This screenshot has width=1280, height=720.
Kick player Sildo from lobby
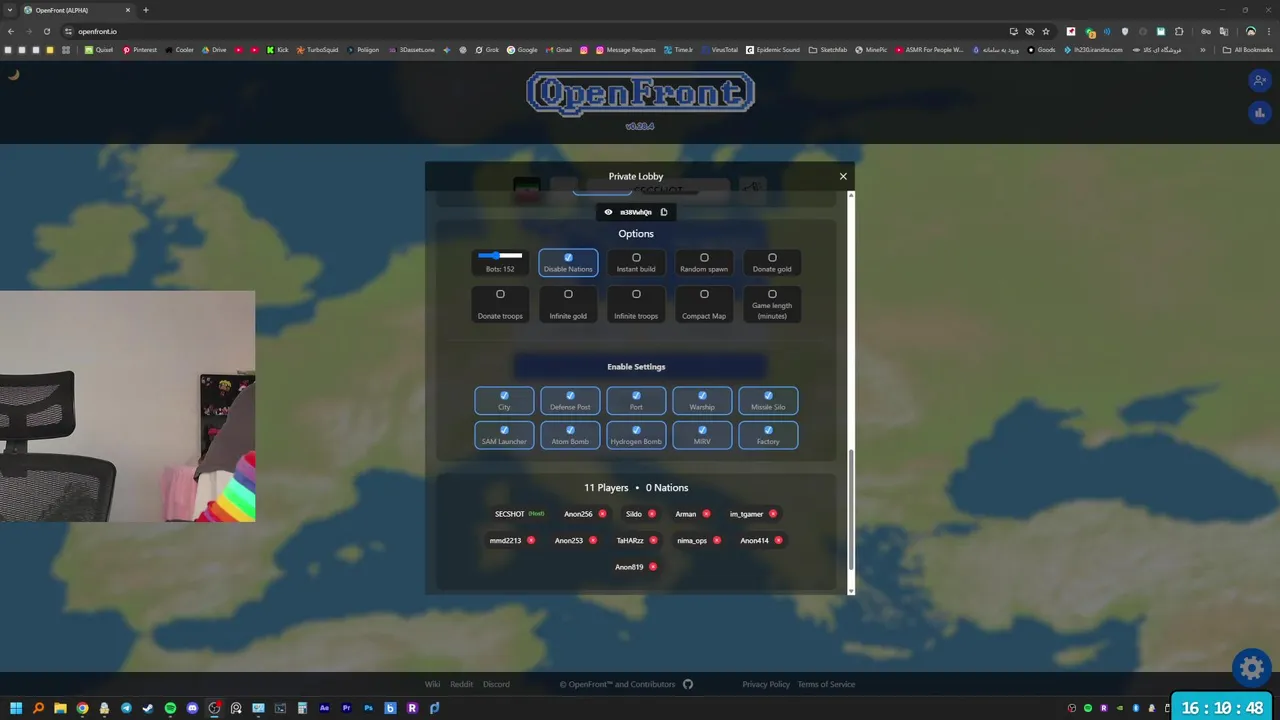[x=652, y=514]
